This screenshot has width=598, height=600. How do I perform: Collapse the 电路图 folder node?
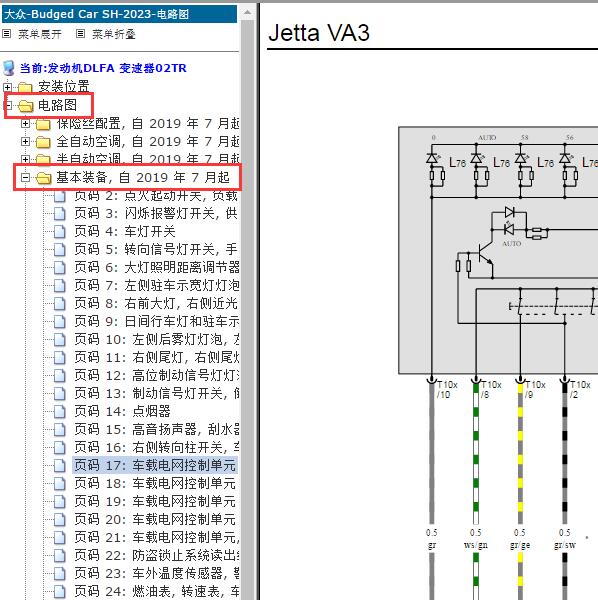pos(8,105)
